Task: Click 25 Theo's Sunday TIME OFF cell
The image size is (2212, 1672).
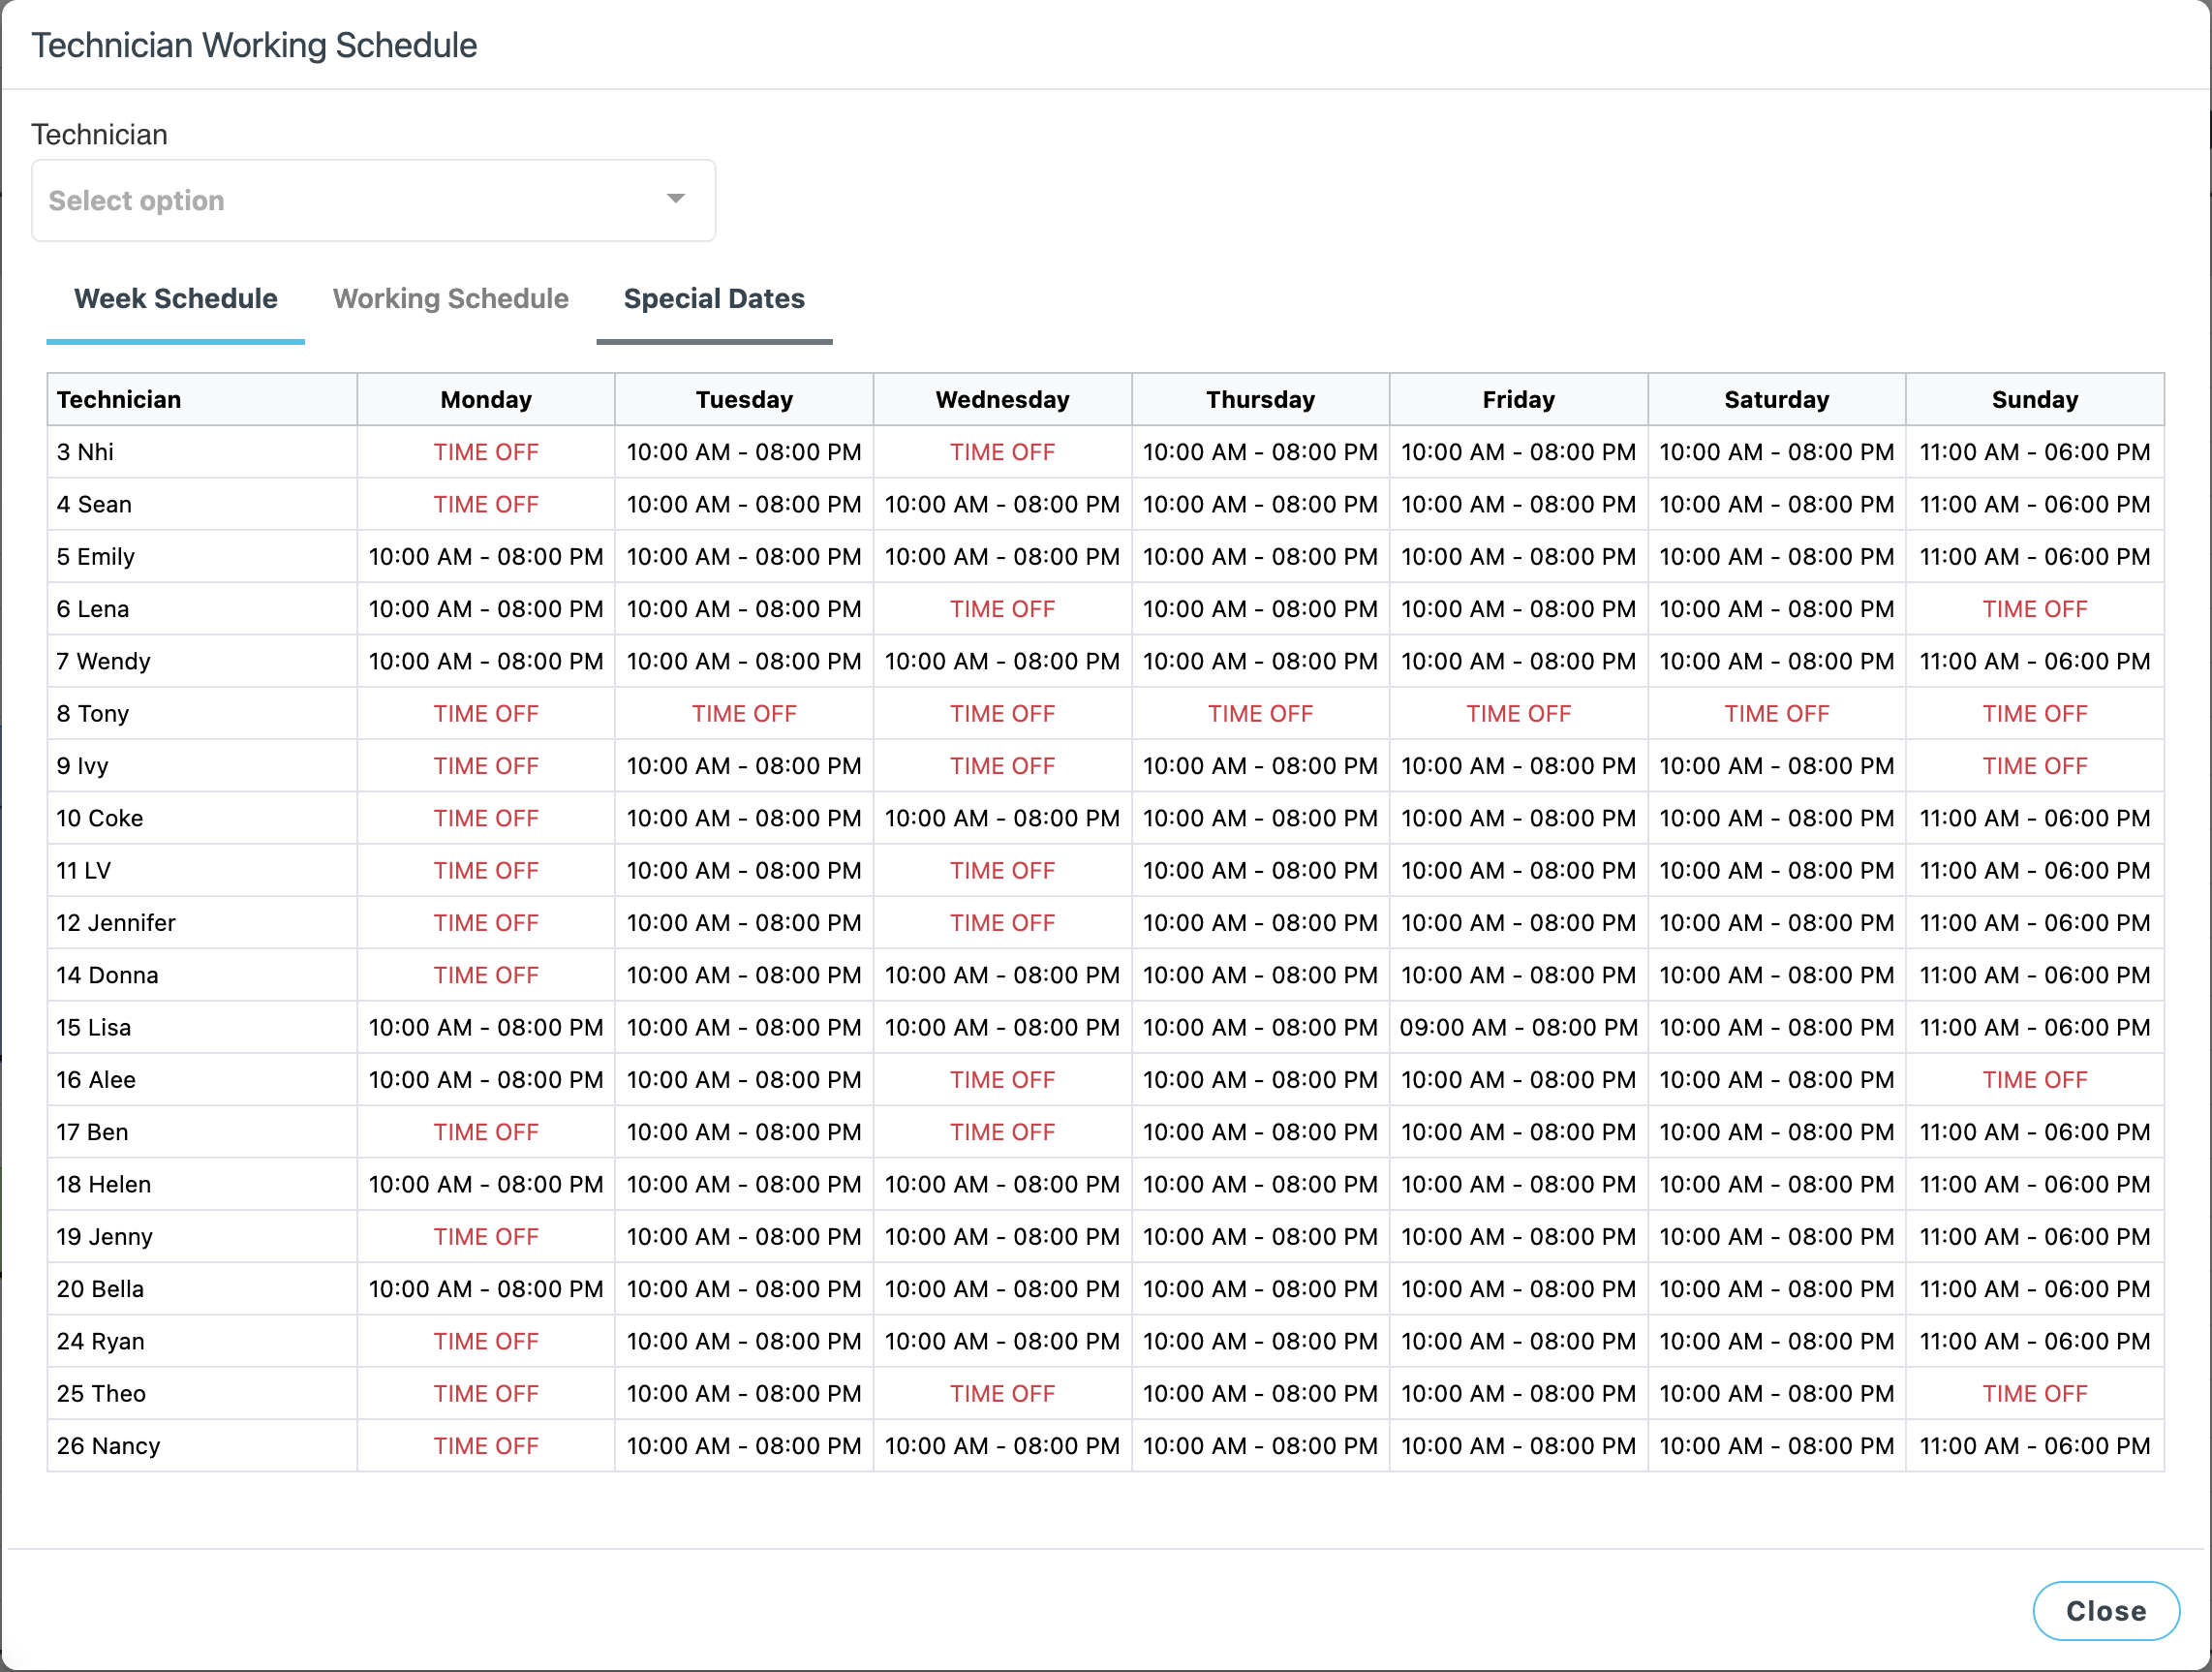Action: coord(2033,1394)
